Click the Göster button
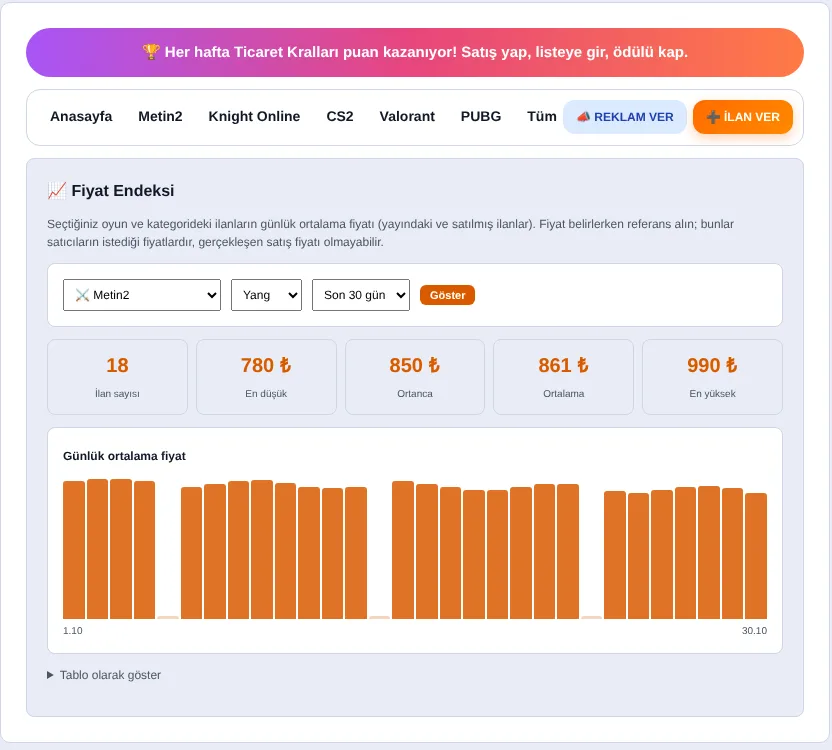 point(447,295)
